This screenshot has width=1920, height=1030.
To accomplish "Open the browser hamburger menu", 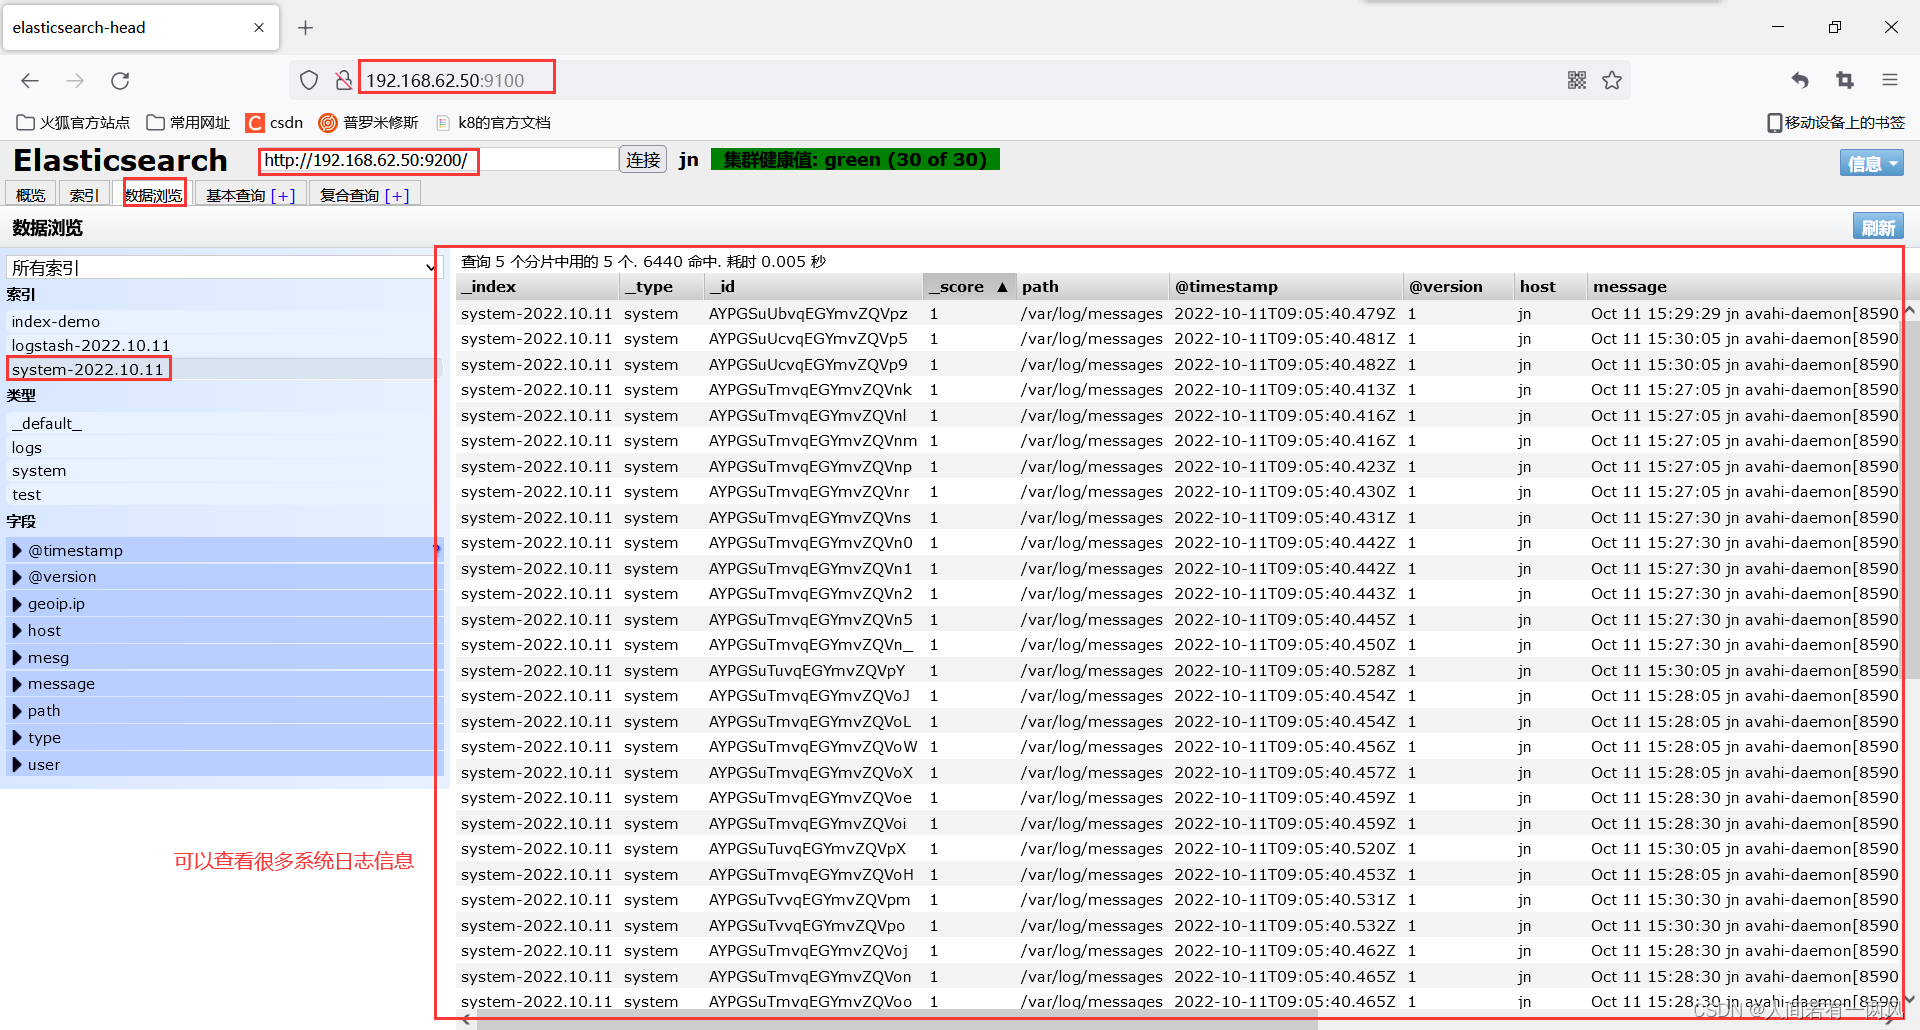I will click(1890, 80).
